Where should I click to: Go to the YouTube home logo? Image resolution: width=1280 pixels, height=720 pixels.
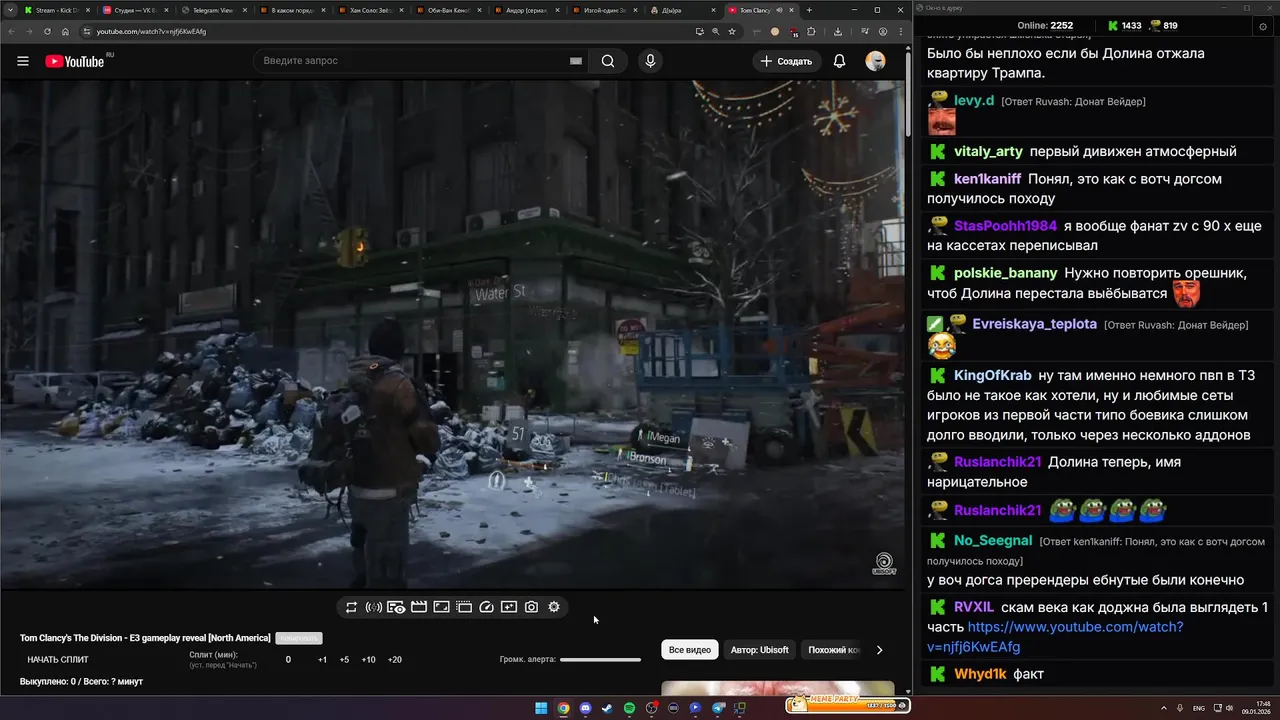(x=75, y=61)
